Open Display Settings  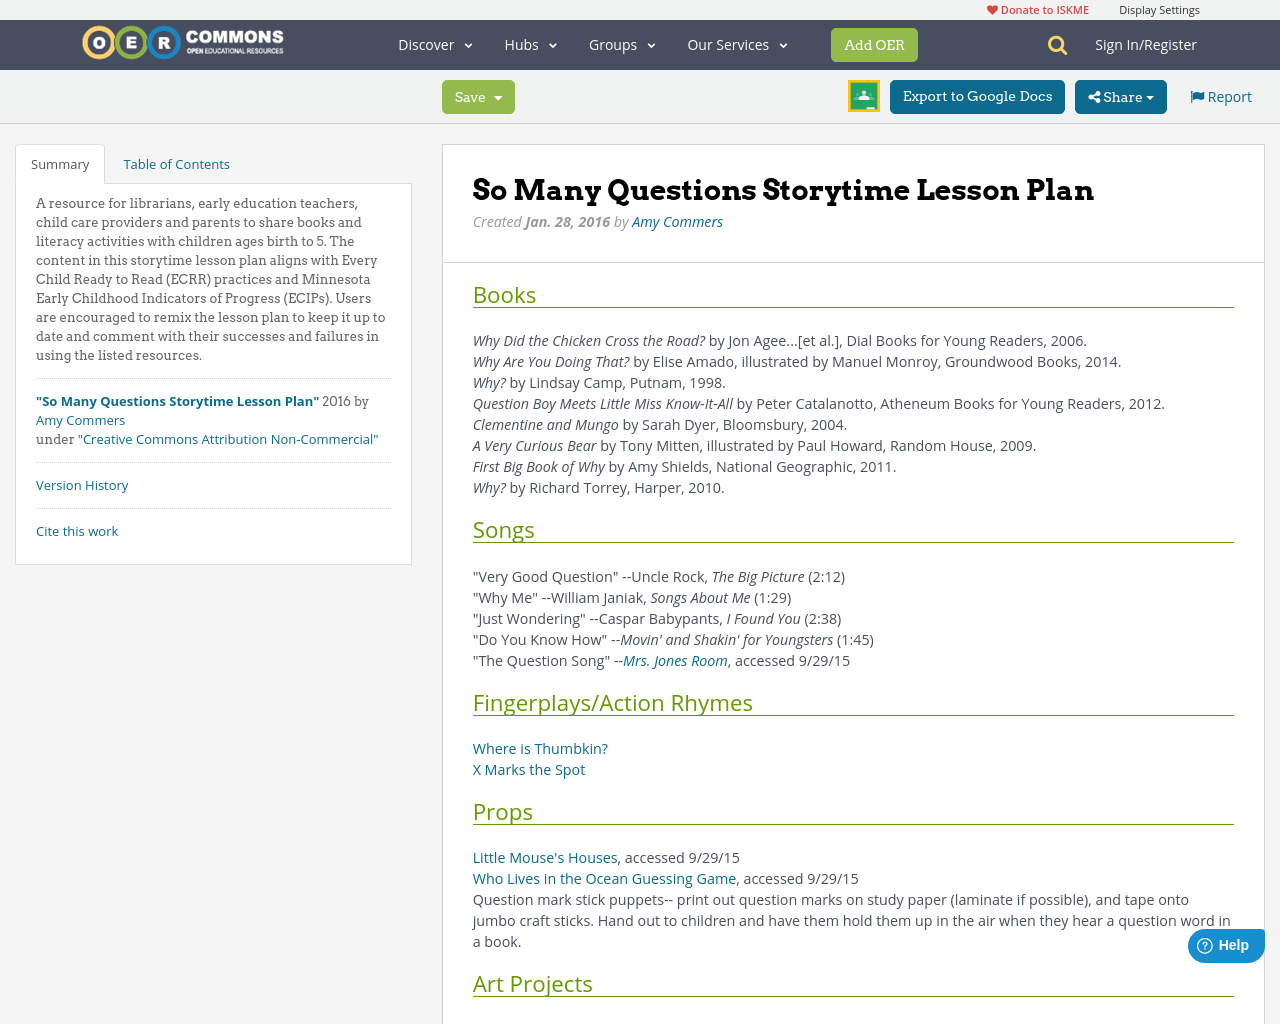[1159, 9]
